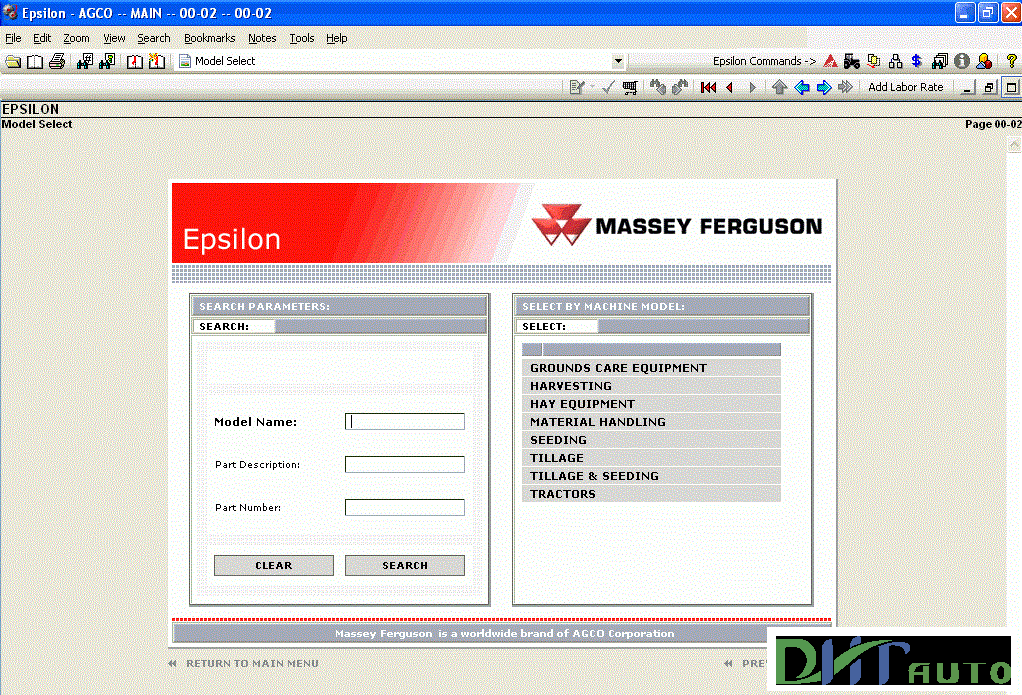The image size is (1022, 695).
Task: Click the printer icon
Action: click(57, 61)
